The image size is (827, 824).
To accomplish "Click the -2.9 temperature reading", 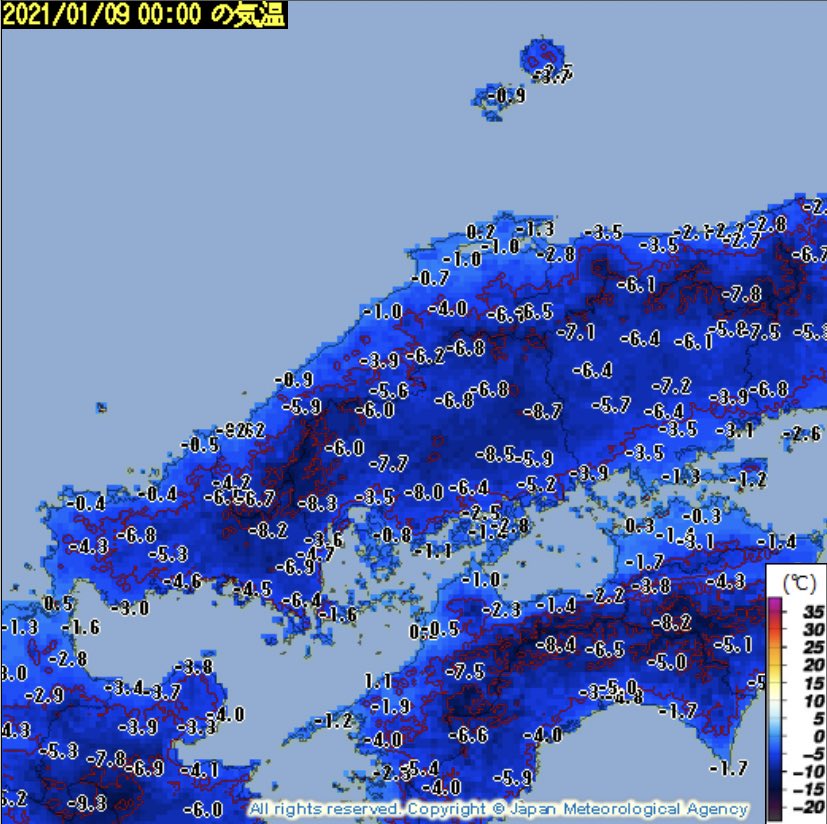I will (x=44, y=695).
